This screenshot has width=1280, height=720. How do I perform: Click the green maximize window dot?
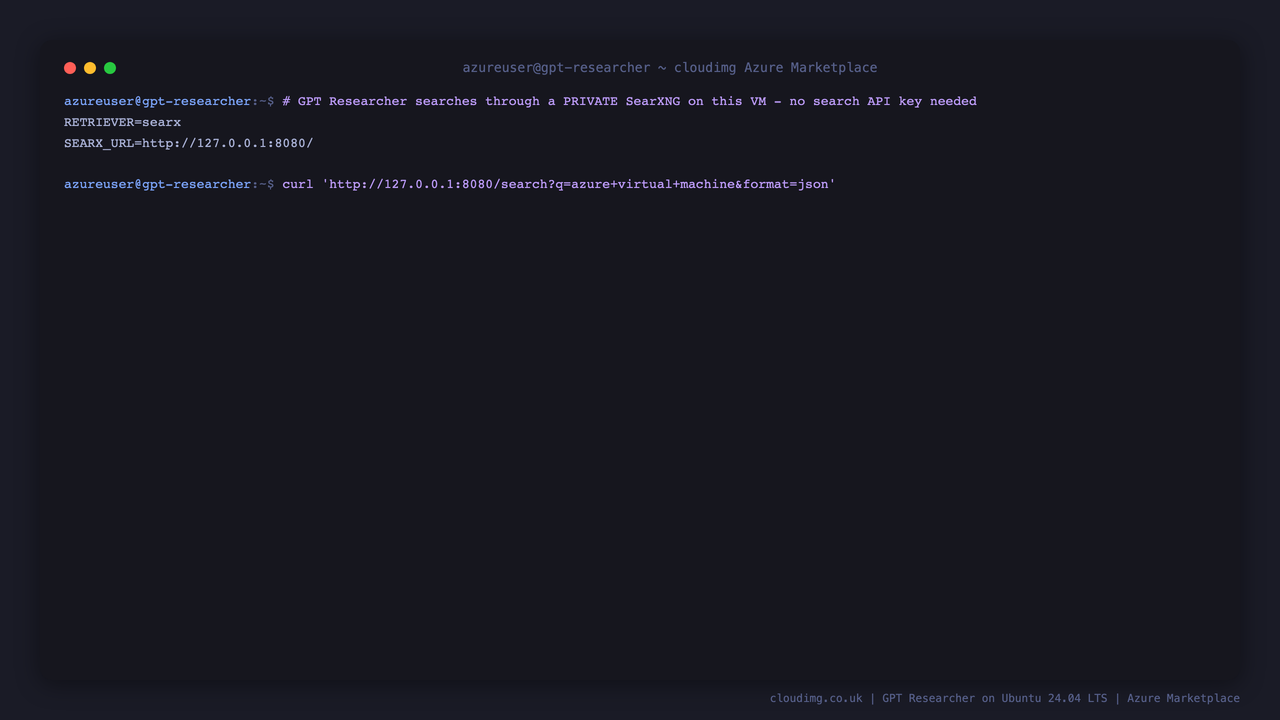pos(110,68)
